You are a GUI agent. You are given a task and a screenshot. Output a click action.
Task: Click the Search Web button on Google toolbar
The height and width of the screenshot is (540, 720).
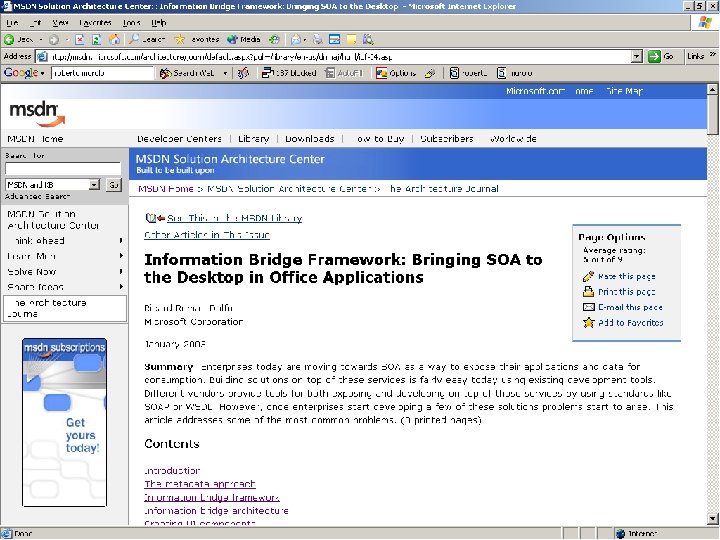187,73
